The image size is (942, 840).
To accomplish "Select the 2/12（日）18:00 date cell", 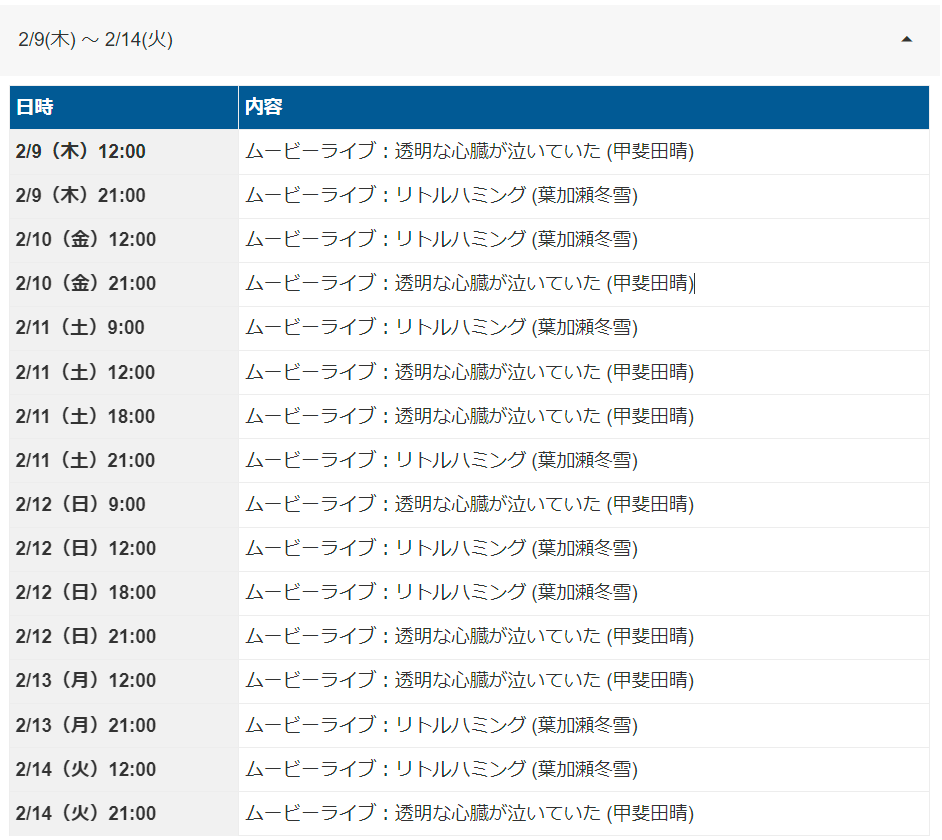I will (124, 593).
